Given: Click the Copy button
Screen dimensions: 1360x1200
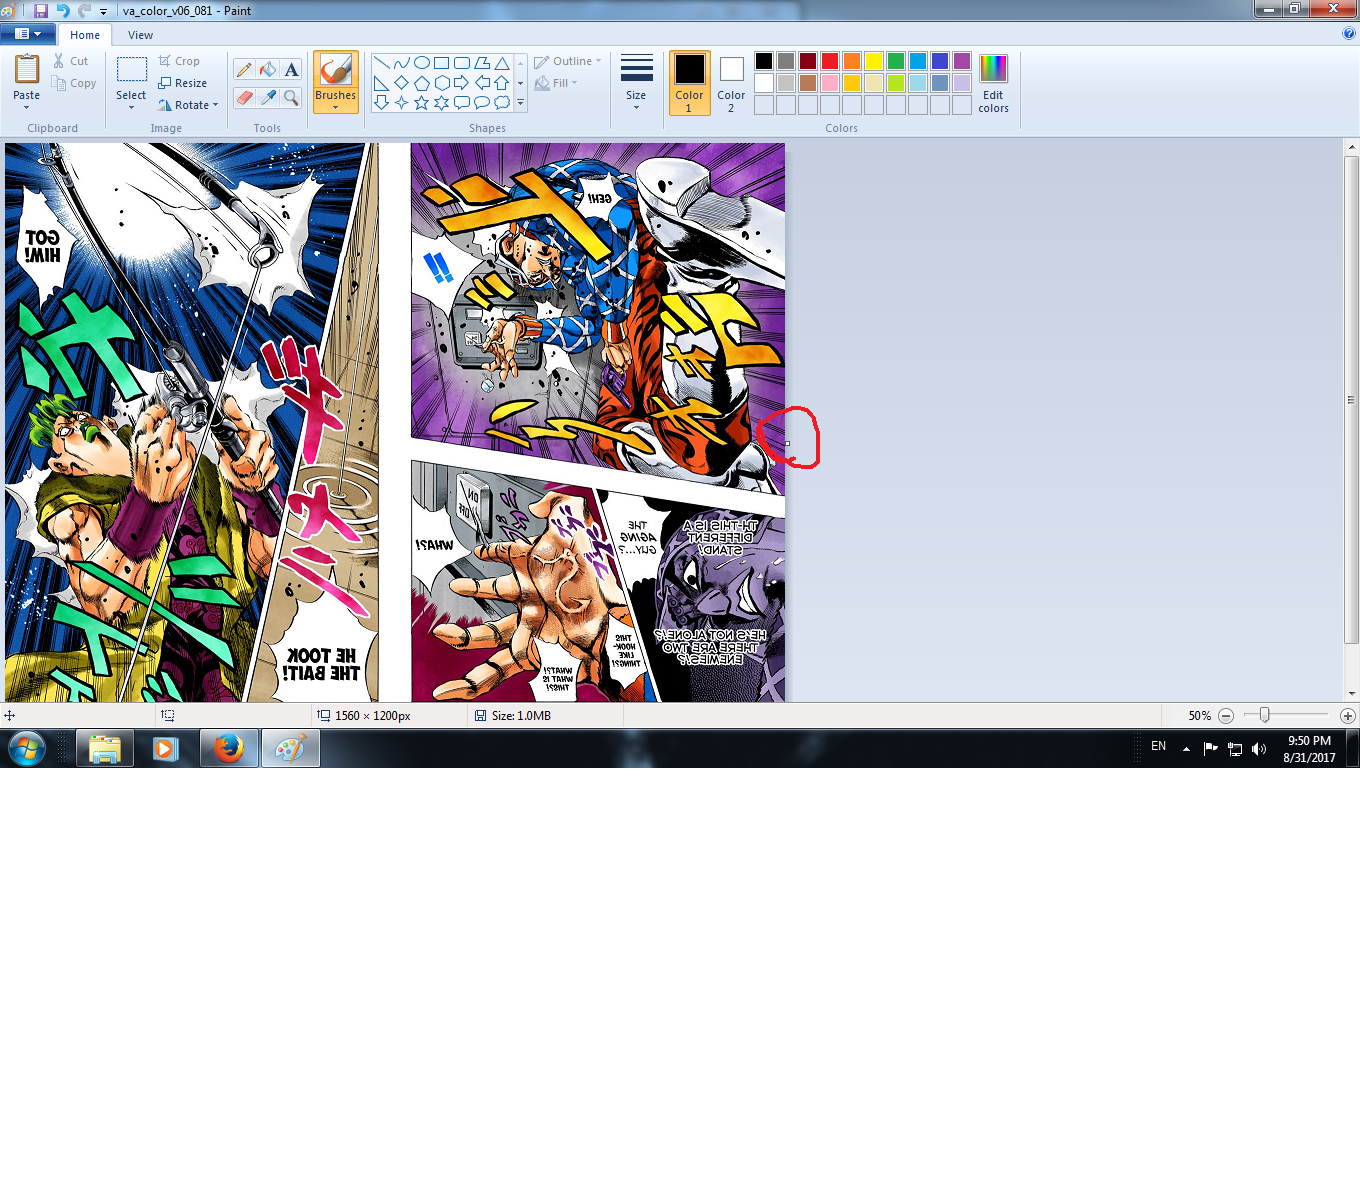Looking at the screenshot, I should pyautogui.click(x=75, y=83).
